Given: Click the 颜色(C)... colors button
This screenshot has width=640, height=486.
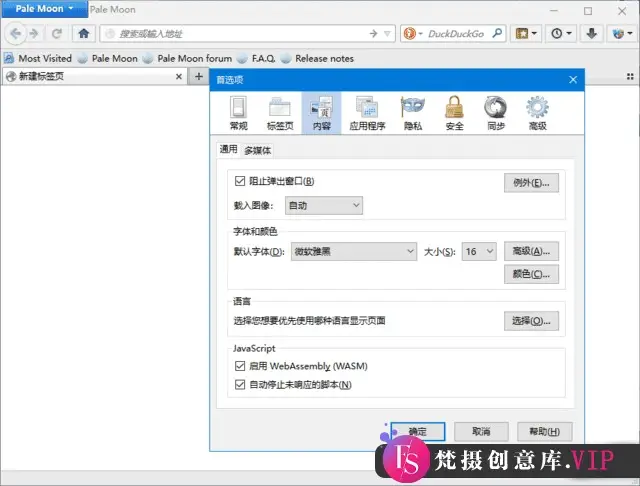Looking at the screenshot, I should click(531, 274).
